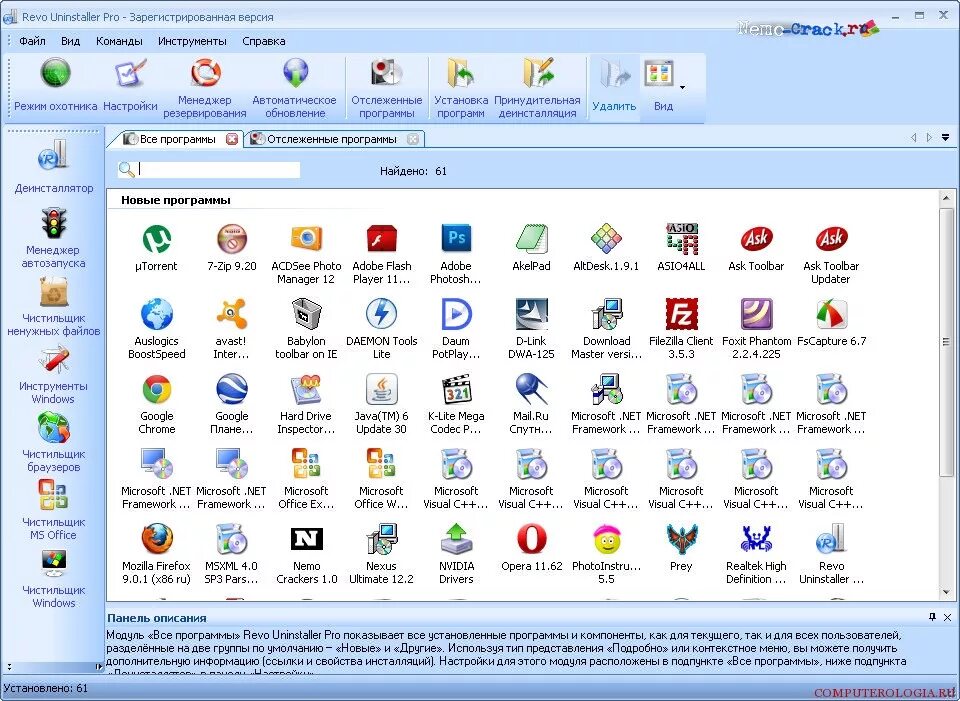Select FileZilla Client 3.5.3
Screen dimensions: 960x701
[681, 329]
